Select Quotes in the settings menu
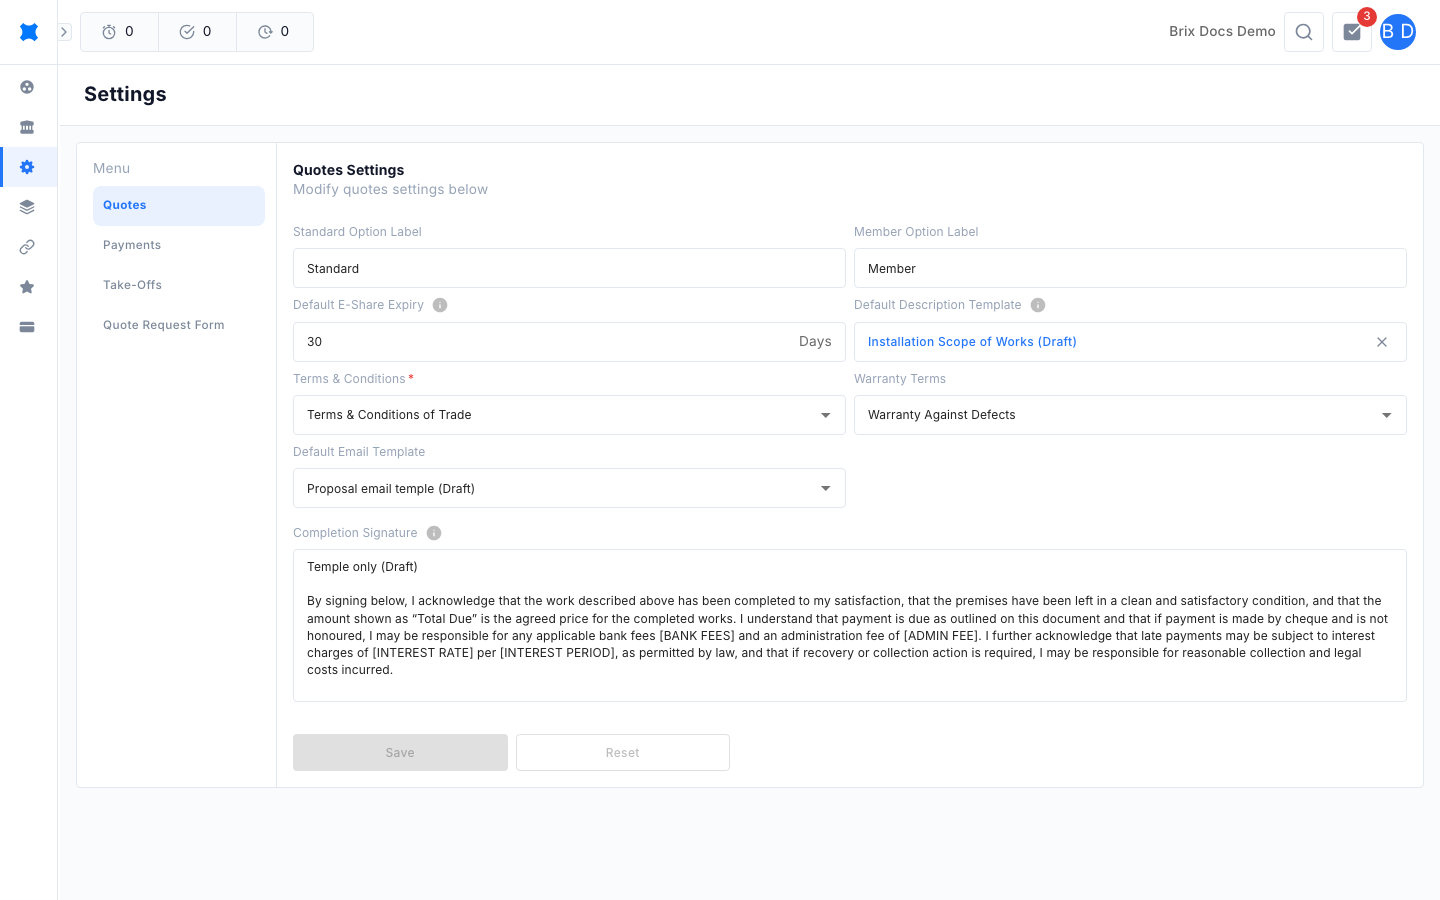The height and width of the screenshot is (900, 1440). 179,205
